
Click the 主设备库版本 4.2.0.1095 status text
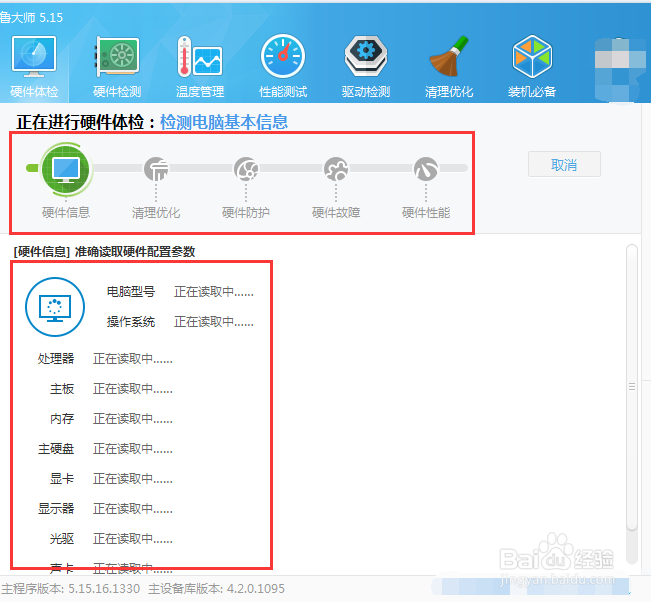pos(216,589)
